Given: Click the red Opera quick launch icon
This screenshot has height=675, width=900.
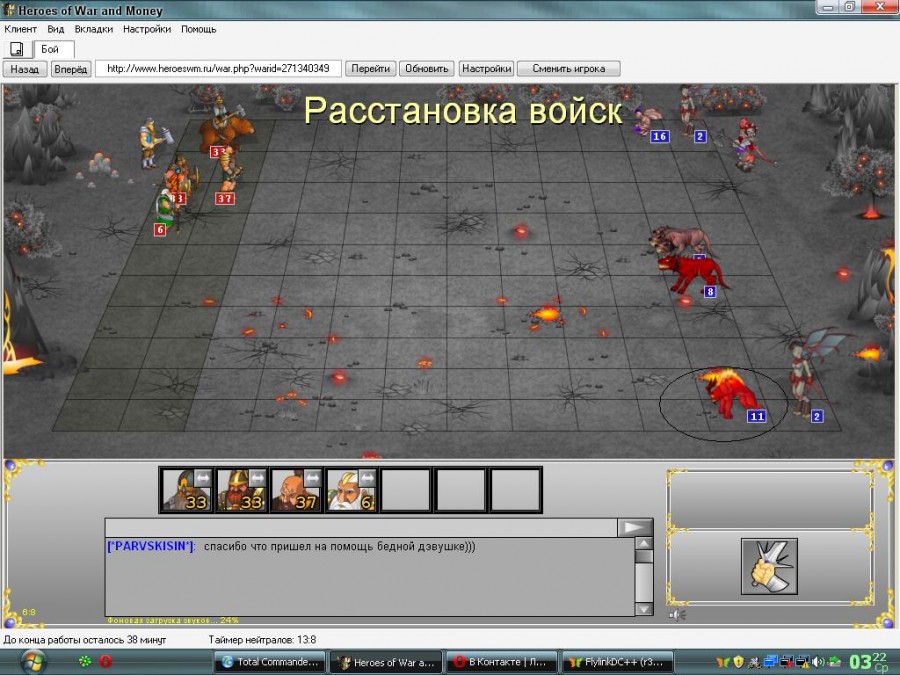Looking at the screenshot, I should (x=106, y=662).
